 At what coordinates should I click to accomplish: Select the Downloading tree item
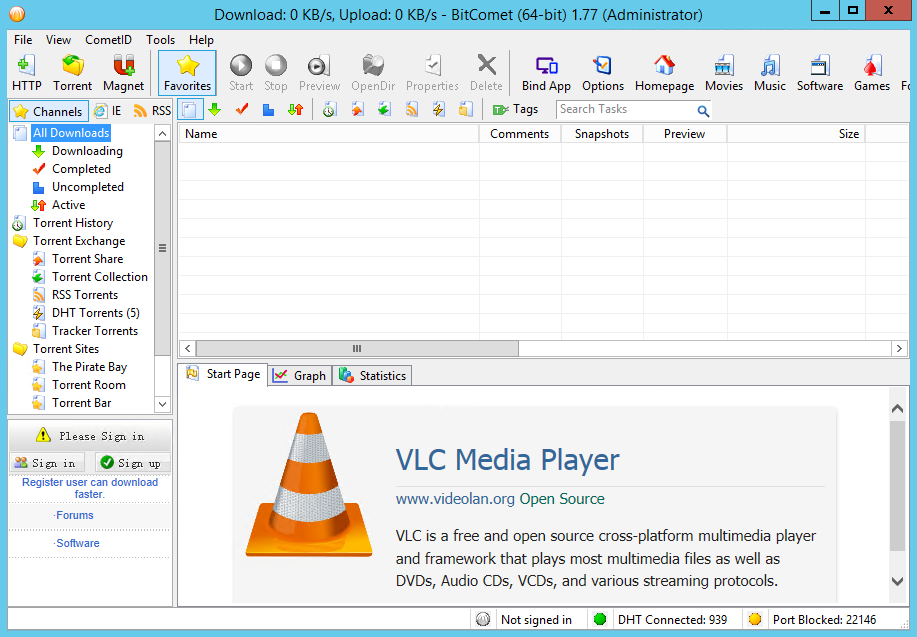coord(87,151)
